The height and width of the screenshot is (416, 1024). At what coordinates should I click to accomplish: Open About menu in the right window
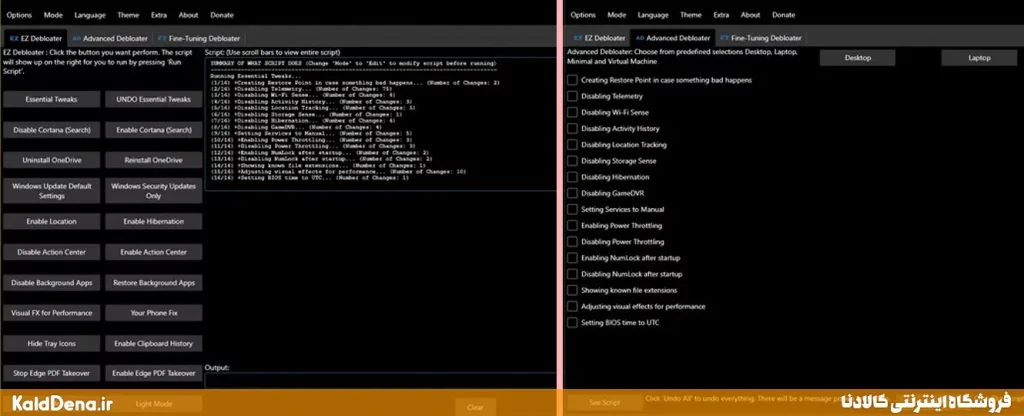pos(751,15)
